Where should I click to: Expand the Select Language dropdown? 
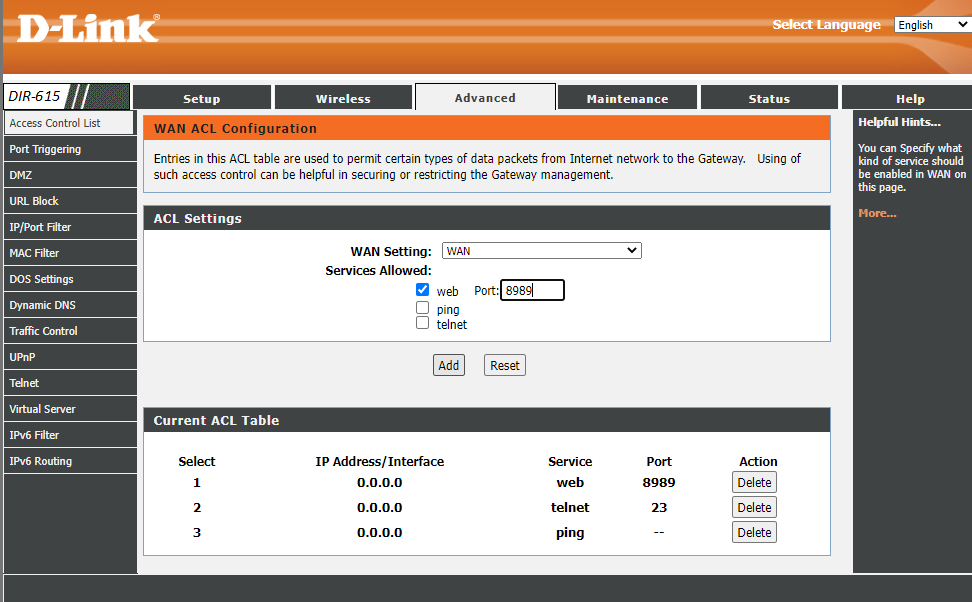(931, 25)
